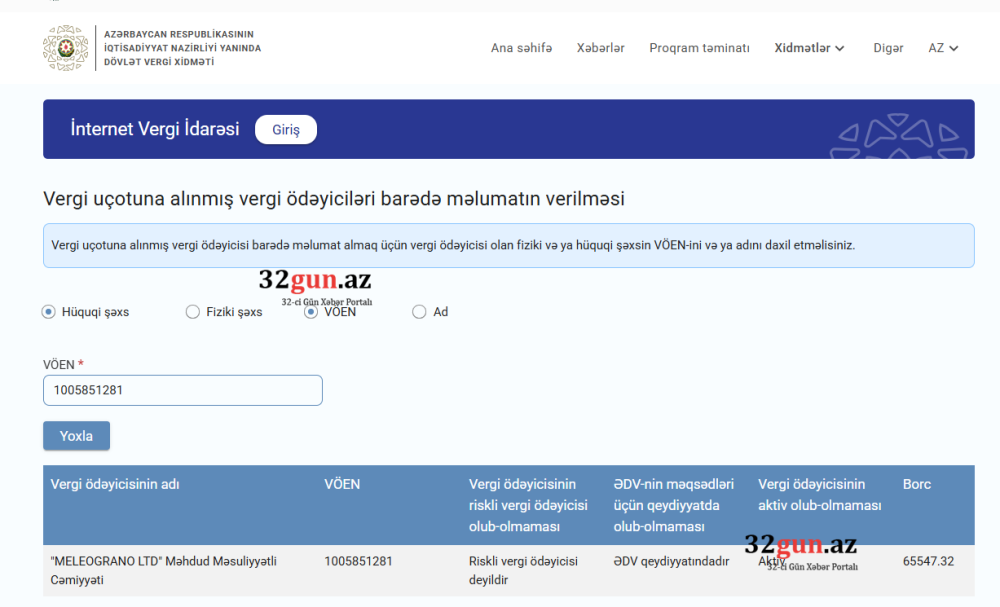This screenshot has width=1000, height=607.
Task: Click the chevron next to Xidmətlər
Action: point(838,48)
